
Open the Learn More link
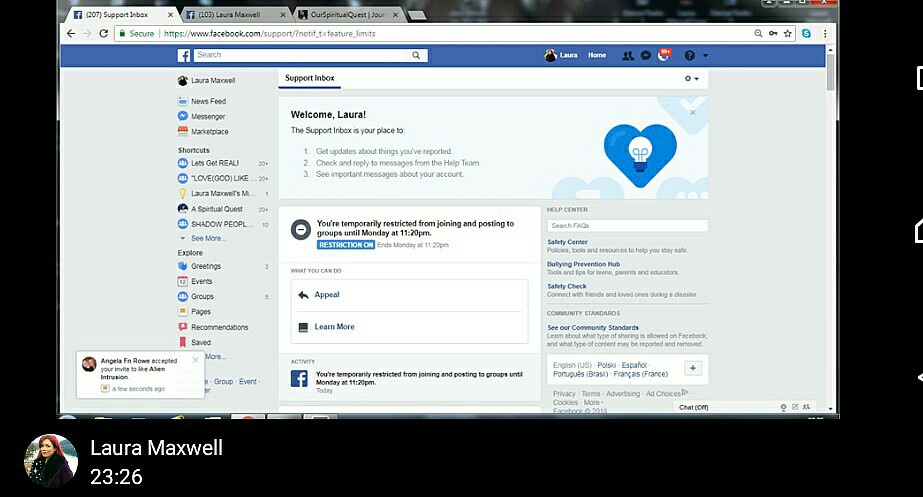click(x=334, y=327)
